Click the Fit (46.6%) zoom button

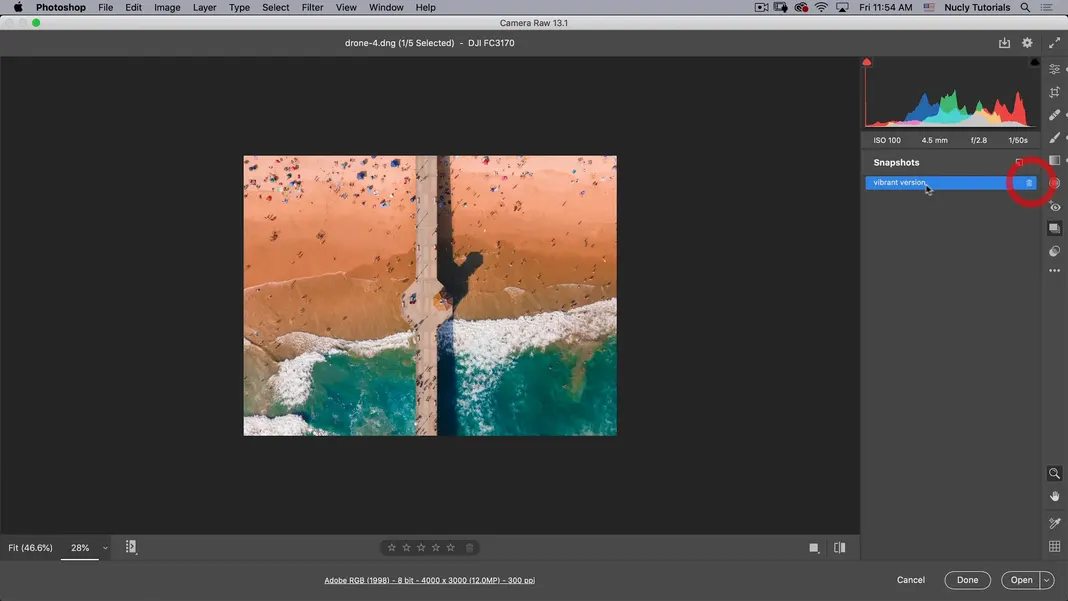tap(30, 548)
